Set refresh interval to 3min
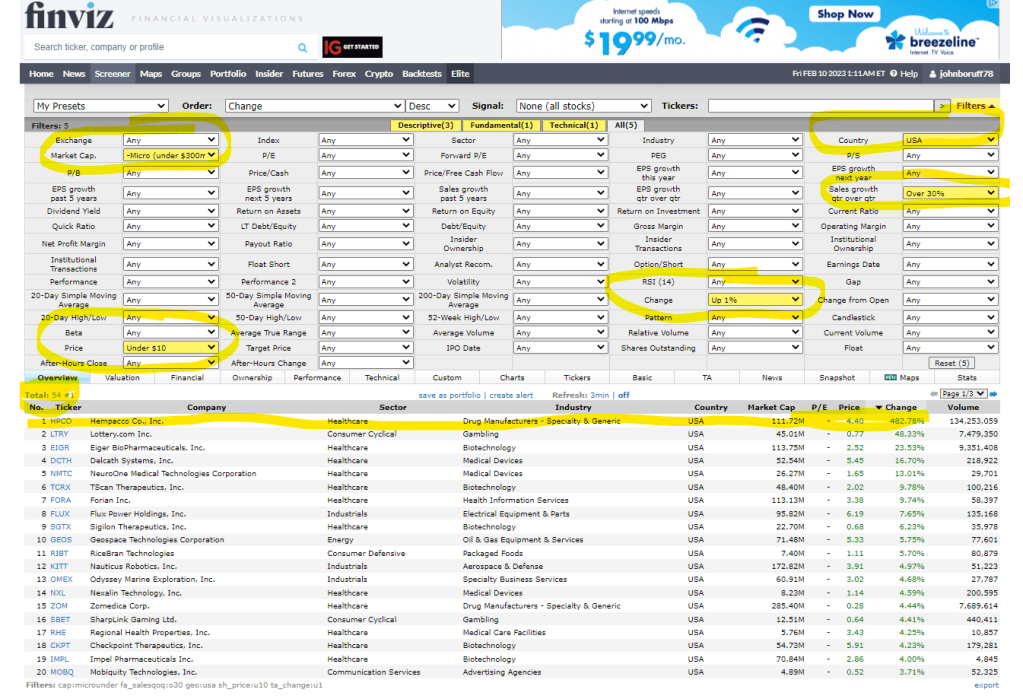 (599, 395)
